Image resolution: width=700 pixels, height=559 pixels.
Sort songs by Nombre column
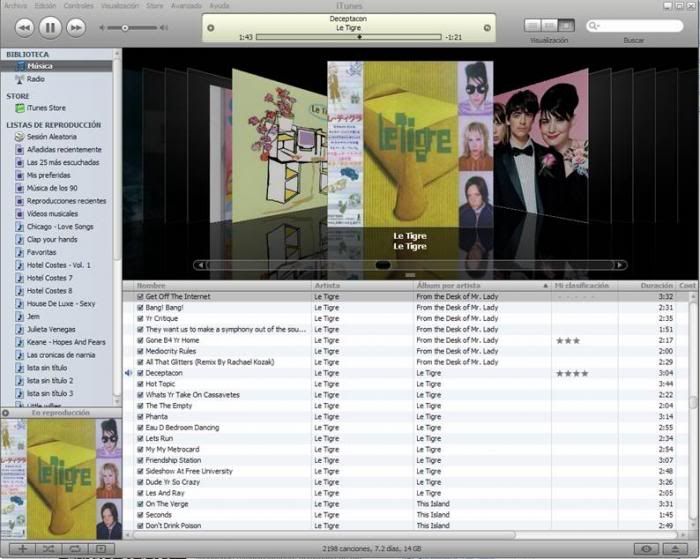(x=223, y=286)
